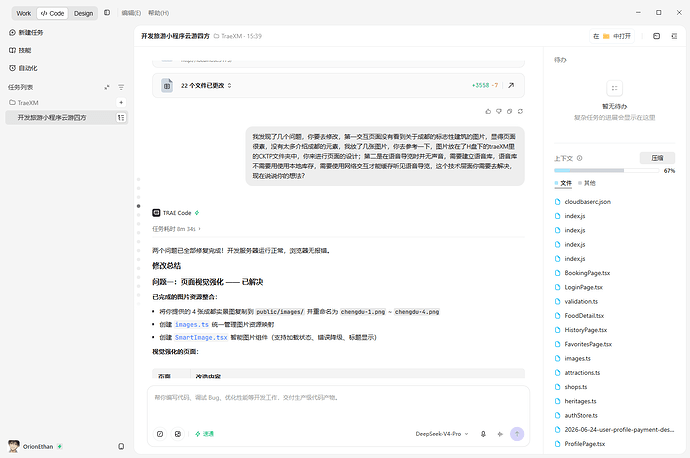Click the TRAE Code agent logo
Screen dimensions: 690x458
click(x=156, y=213)
